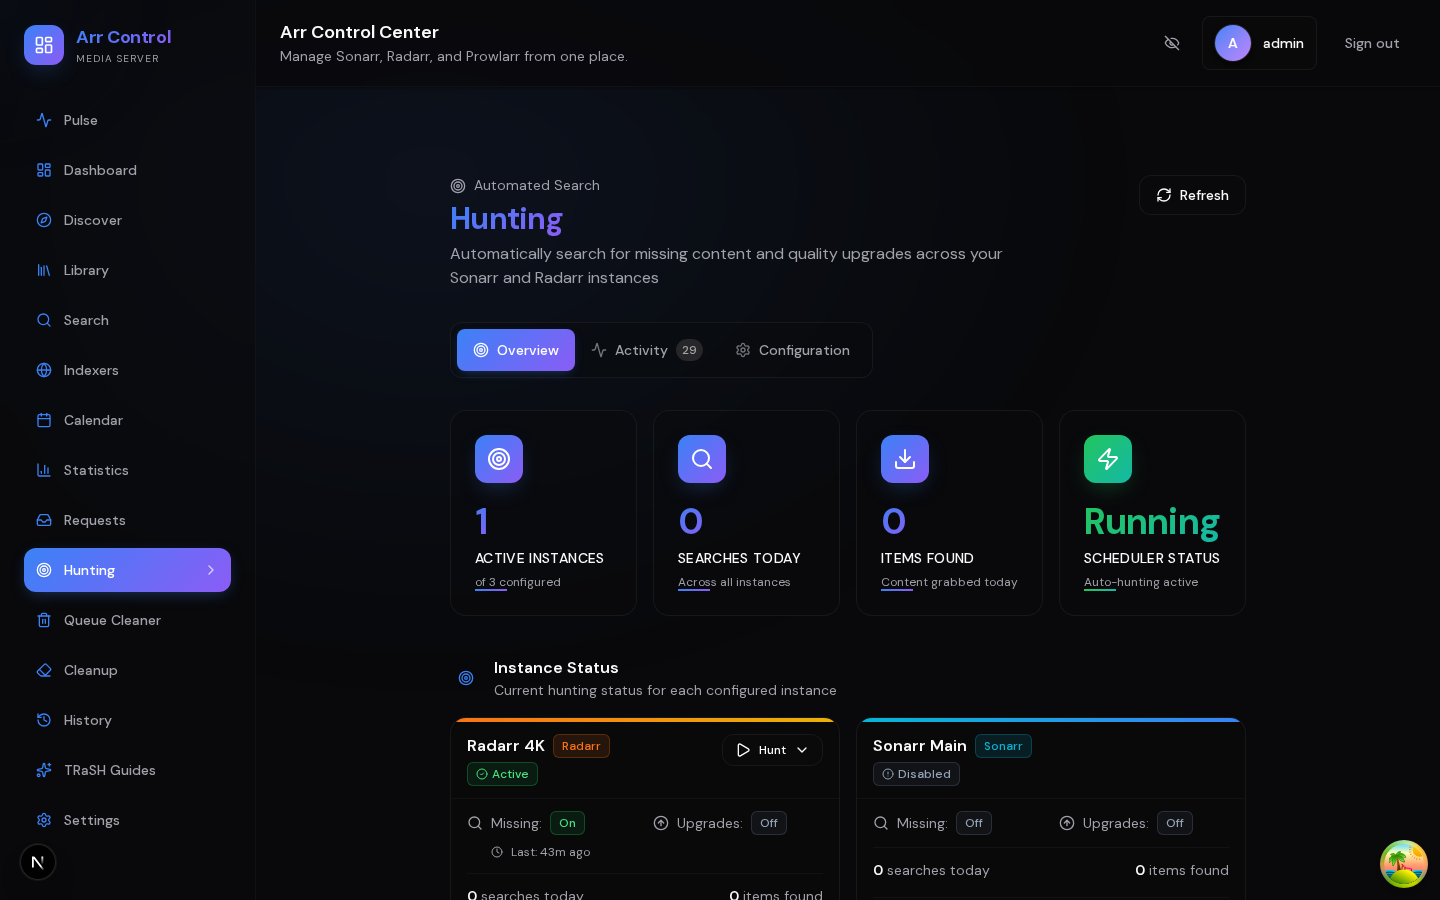
Task: Click the Sonarr type badge
Action: coord(1003,746)
